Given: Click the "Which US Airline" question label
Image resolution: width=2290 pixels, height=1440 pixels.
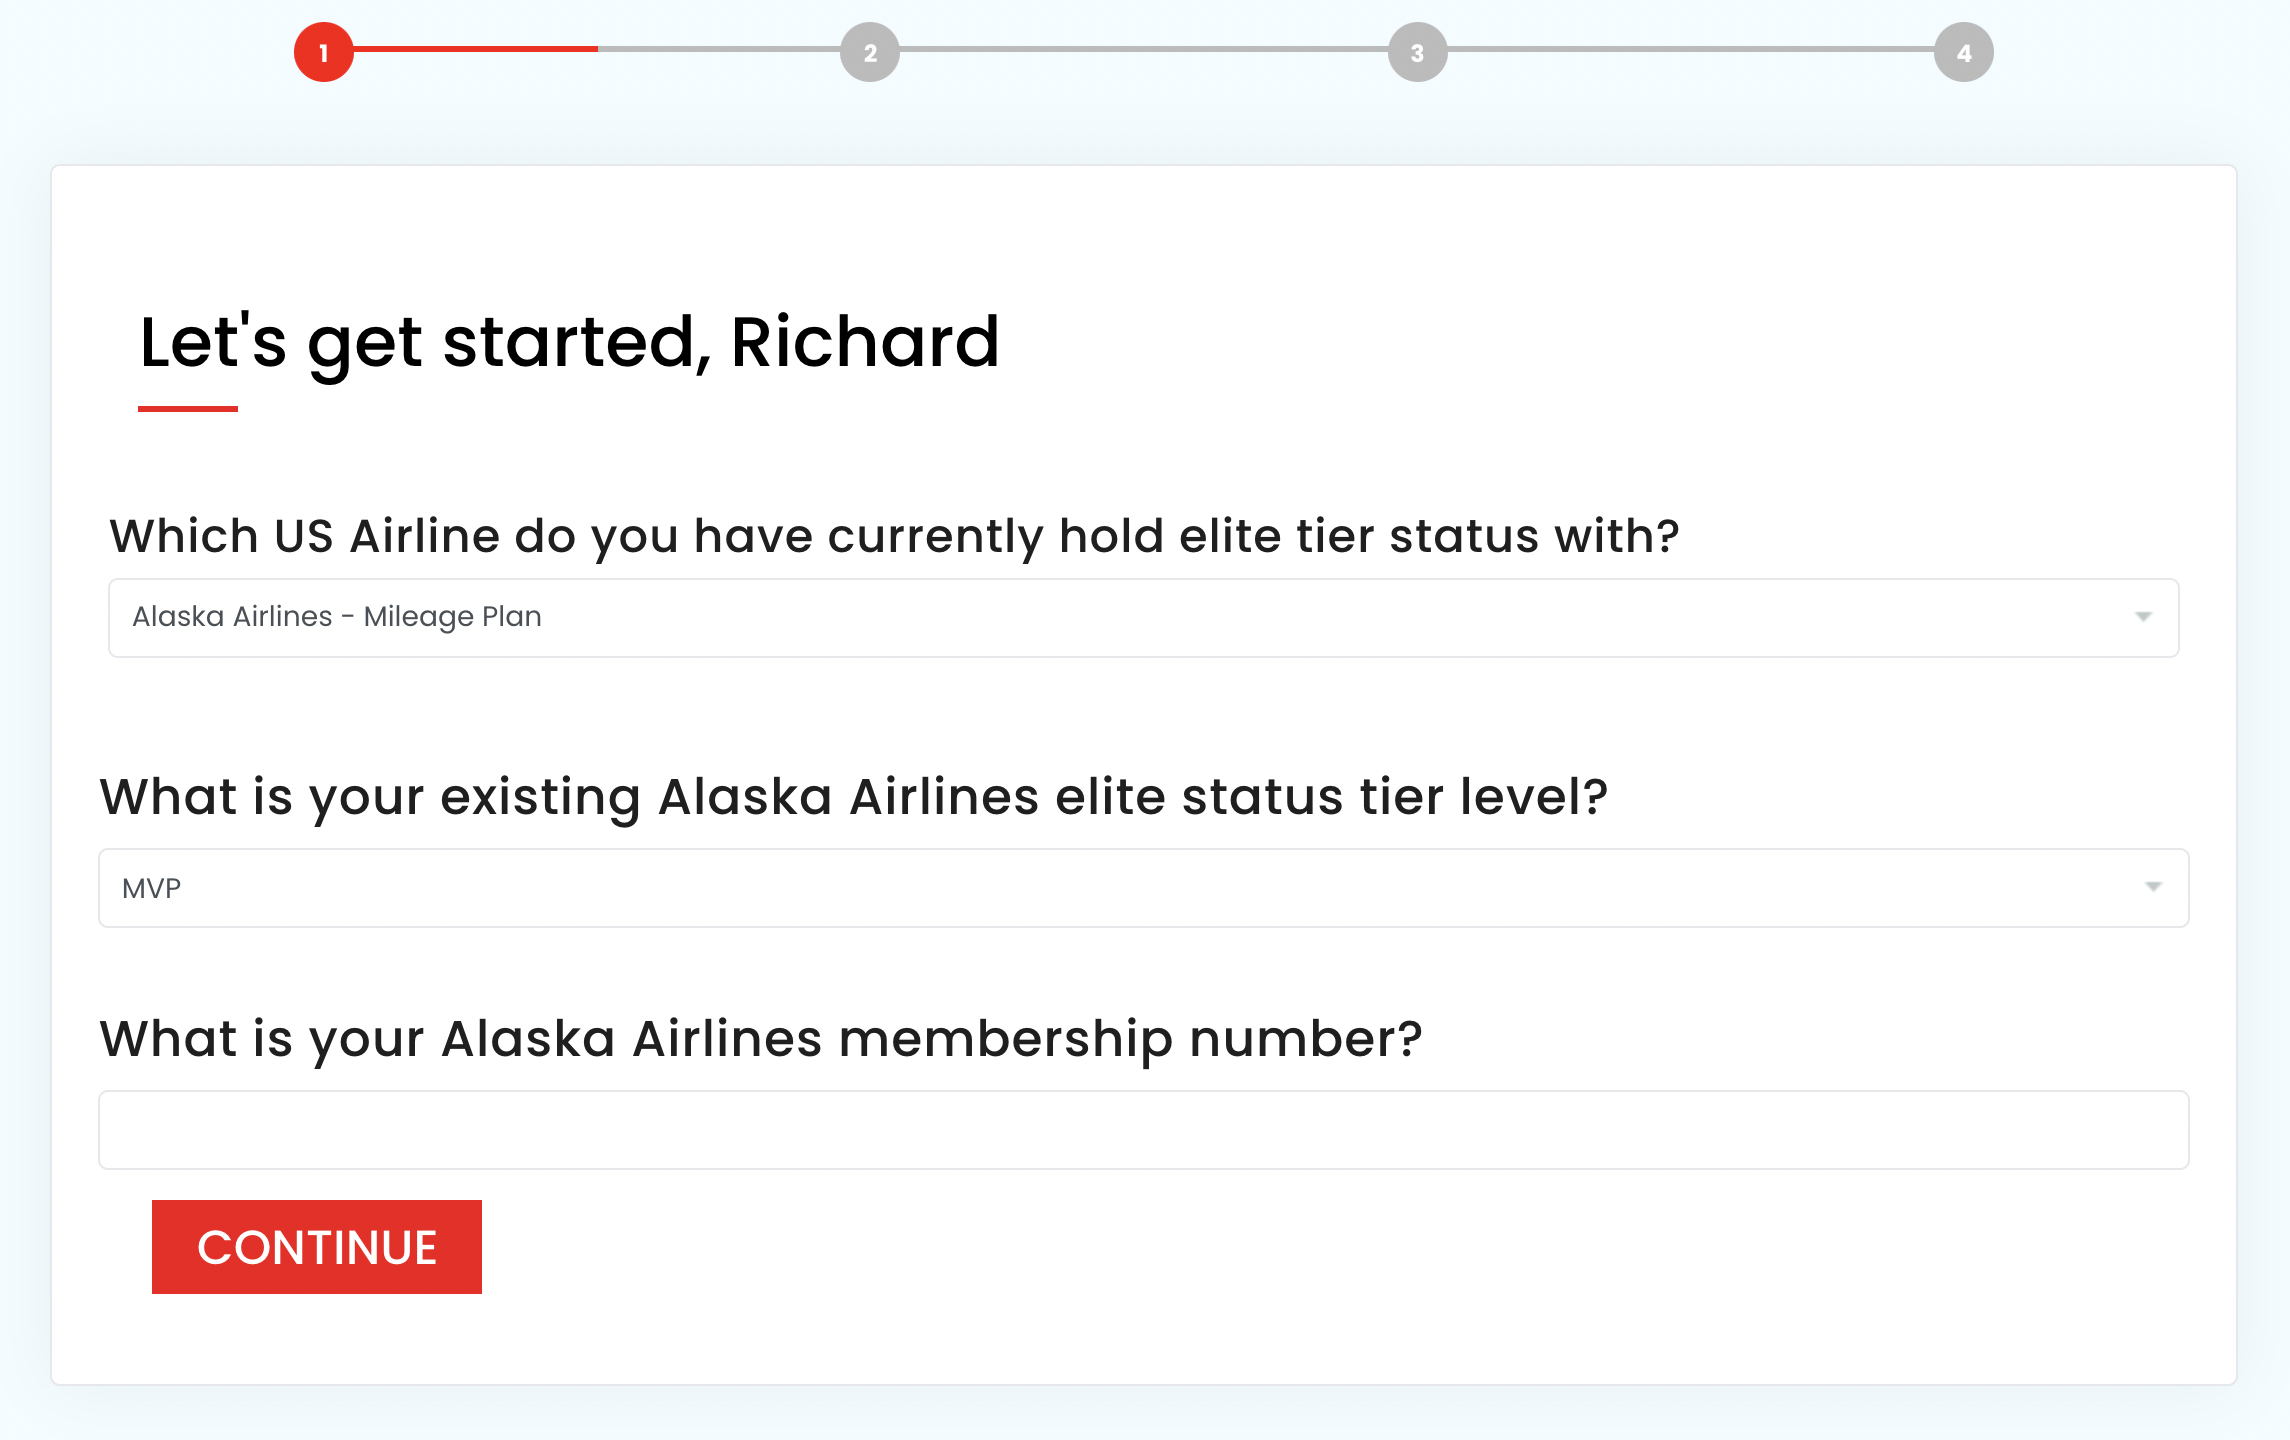Looking at the screenshot, I should point(894,536).
